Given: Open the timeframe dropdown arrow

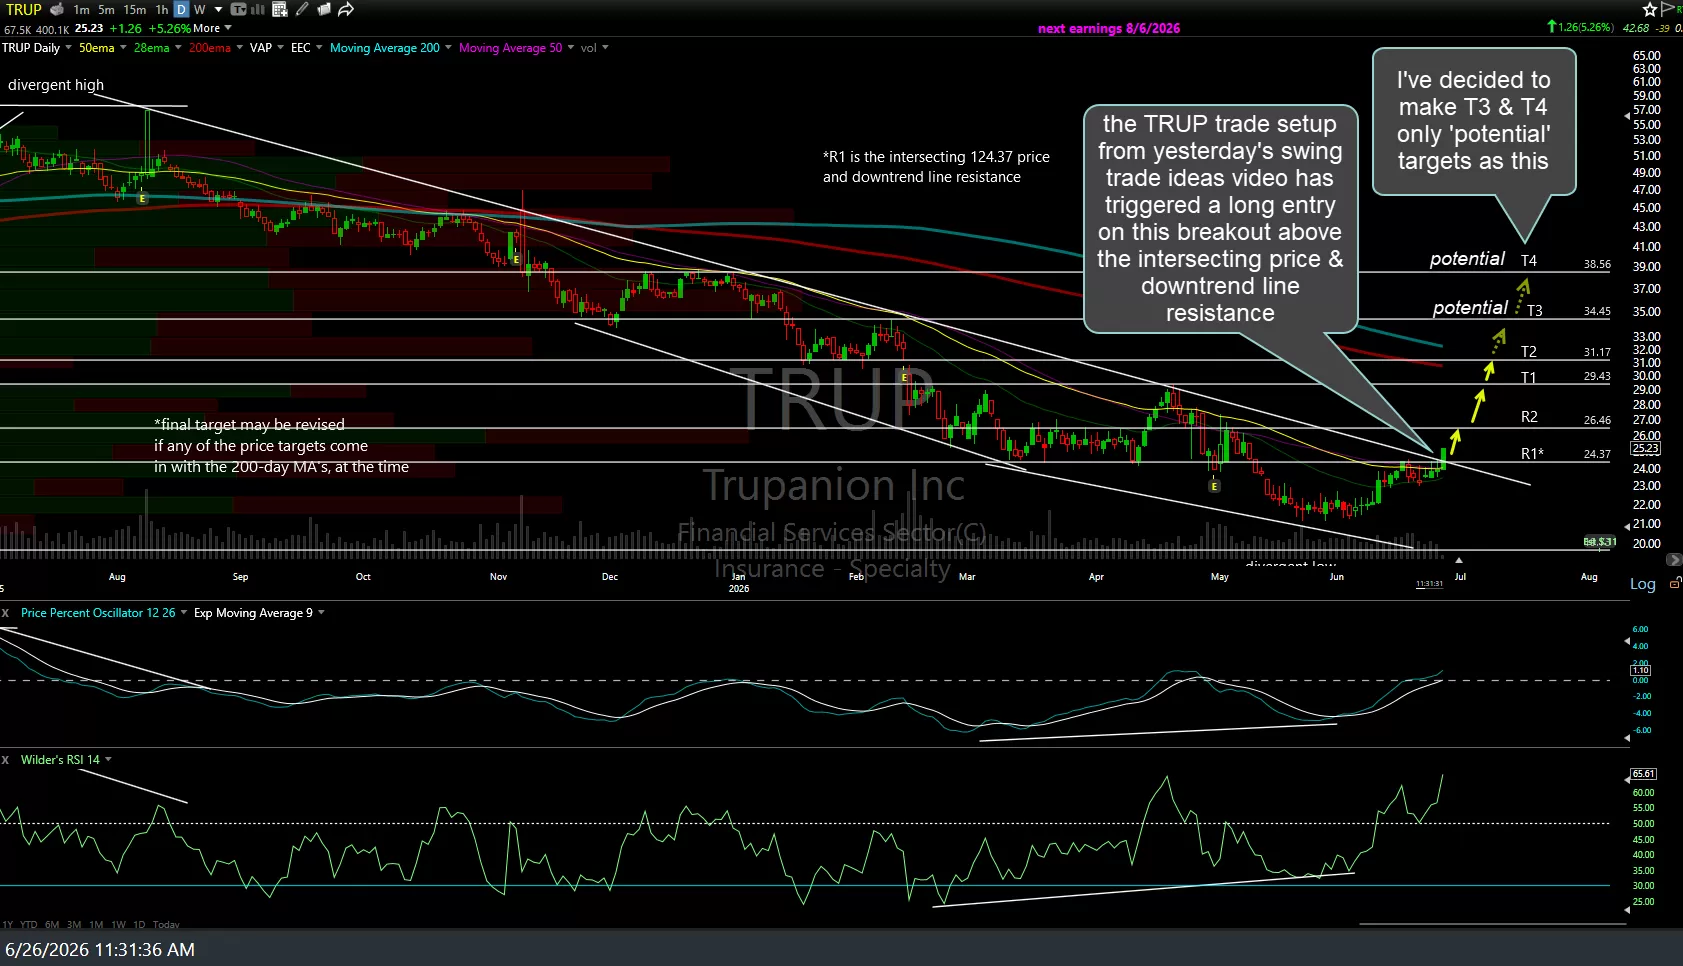Looking at the screenshot, I should point(218,9).
